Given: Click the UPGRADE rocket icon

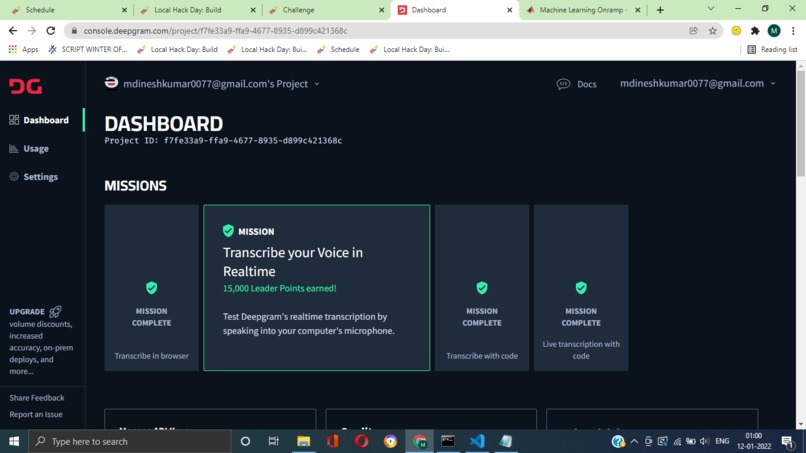Looking at the screenshot, I should pos(55,312).
